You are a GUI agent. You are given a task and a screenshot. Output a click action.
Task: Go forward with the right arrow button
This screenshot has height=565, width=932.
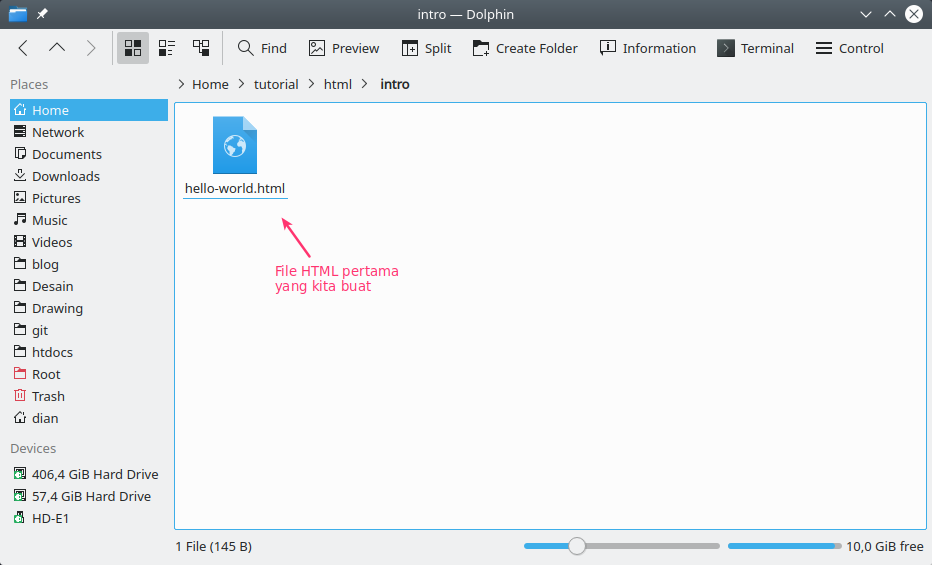[x=91, y=48]
